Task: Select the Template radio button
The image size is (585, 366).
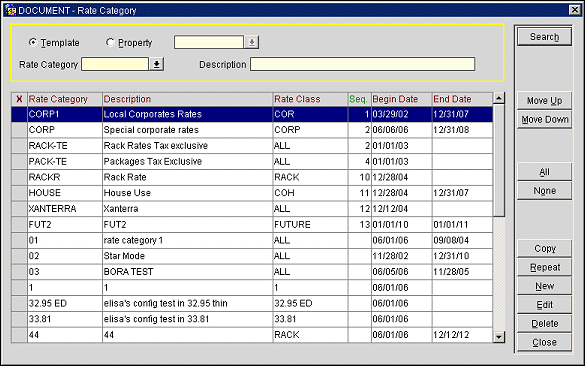Action: pyautogui.click(x=33, y=43)
